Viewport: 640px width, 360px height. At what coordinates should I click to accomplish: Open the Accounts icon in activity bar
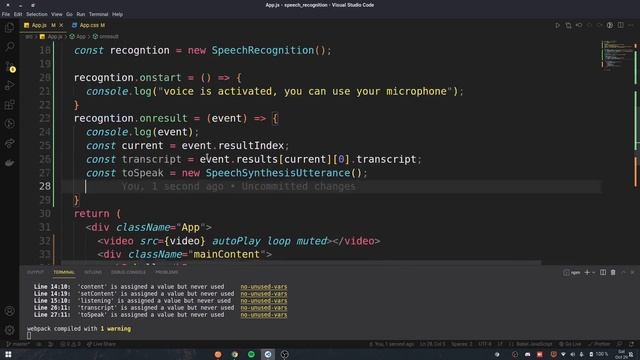click(9, 311)
